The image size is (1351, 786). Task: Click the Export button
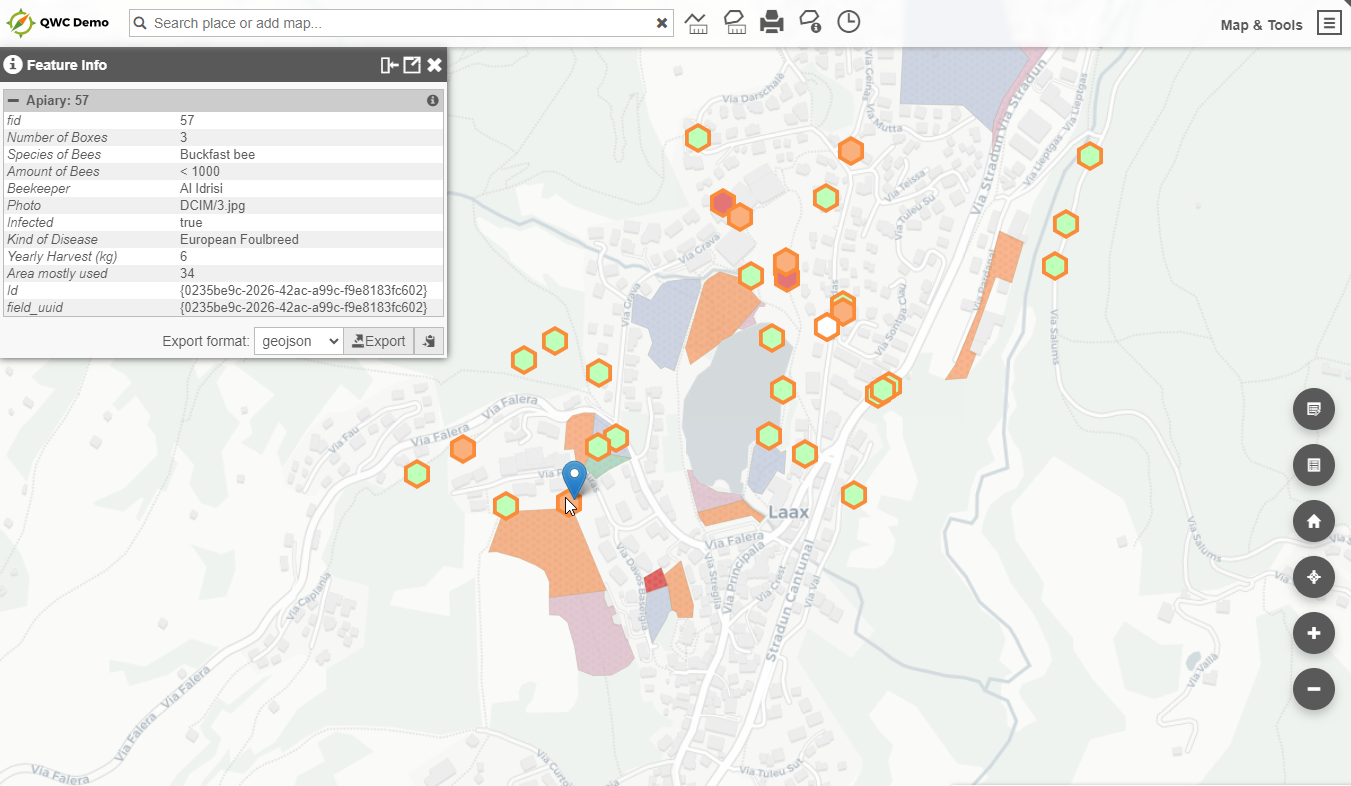pyautogui.click(x=379, y=341)
